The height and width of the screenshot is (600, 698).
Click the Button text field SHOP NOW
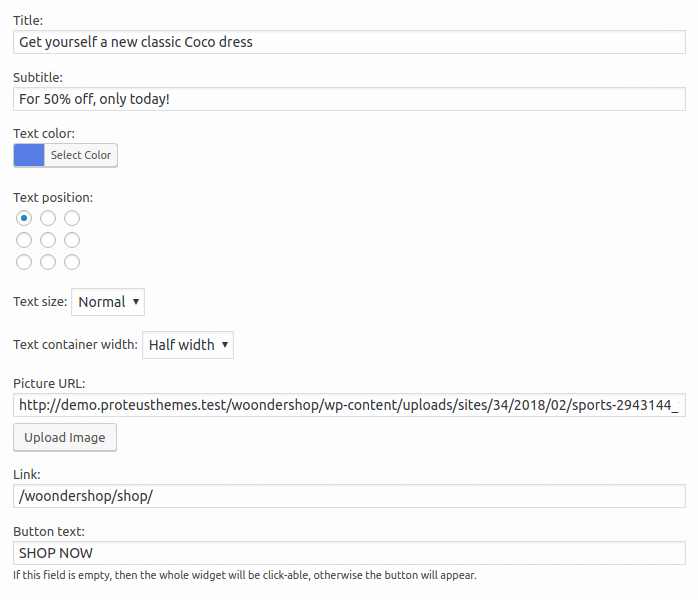pyautogui.click(x=349, y=553)
